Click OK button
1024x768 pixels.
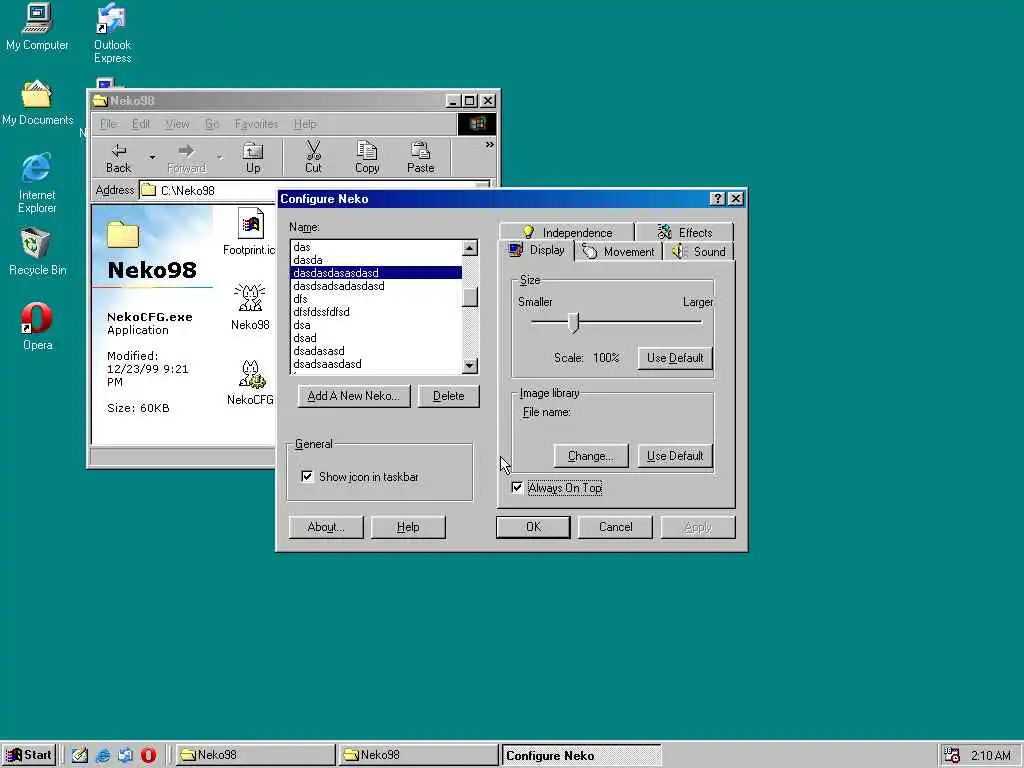pyautogui.click(x=533, y=527)
